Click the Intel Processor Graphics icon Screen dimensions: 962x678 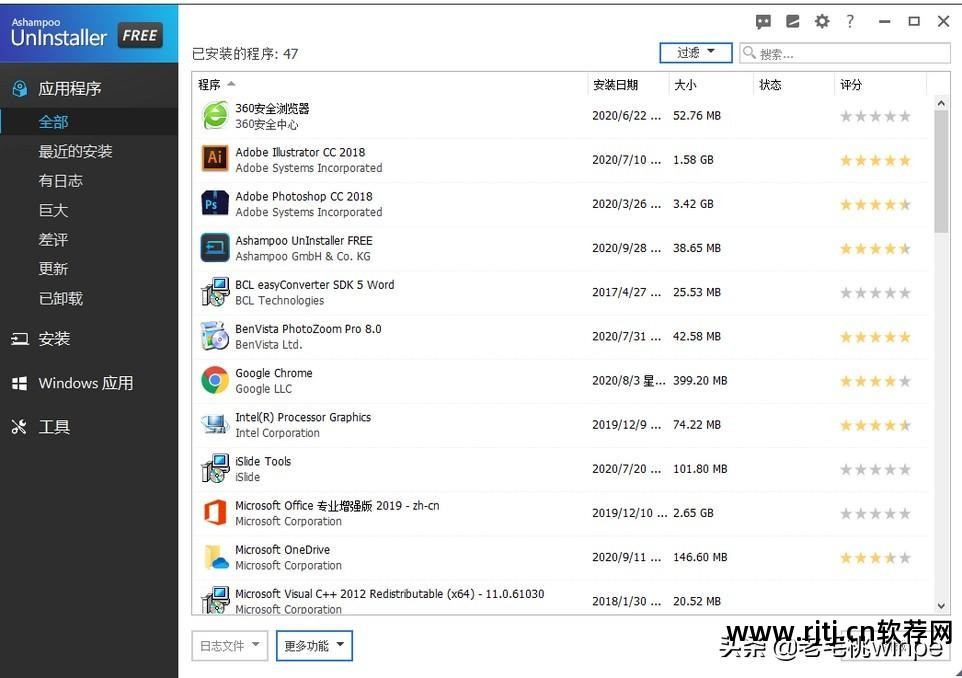click(x=215, y=424)
